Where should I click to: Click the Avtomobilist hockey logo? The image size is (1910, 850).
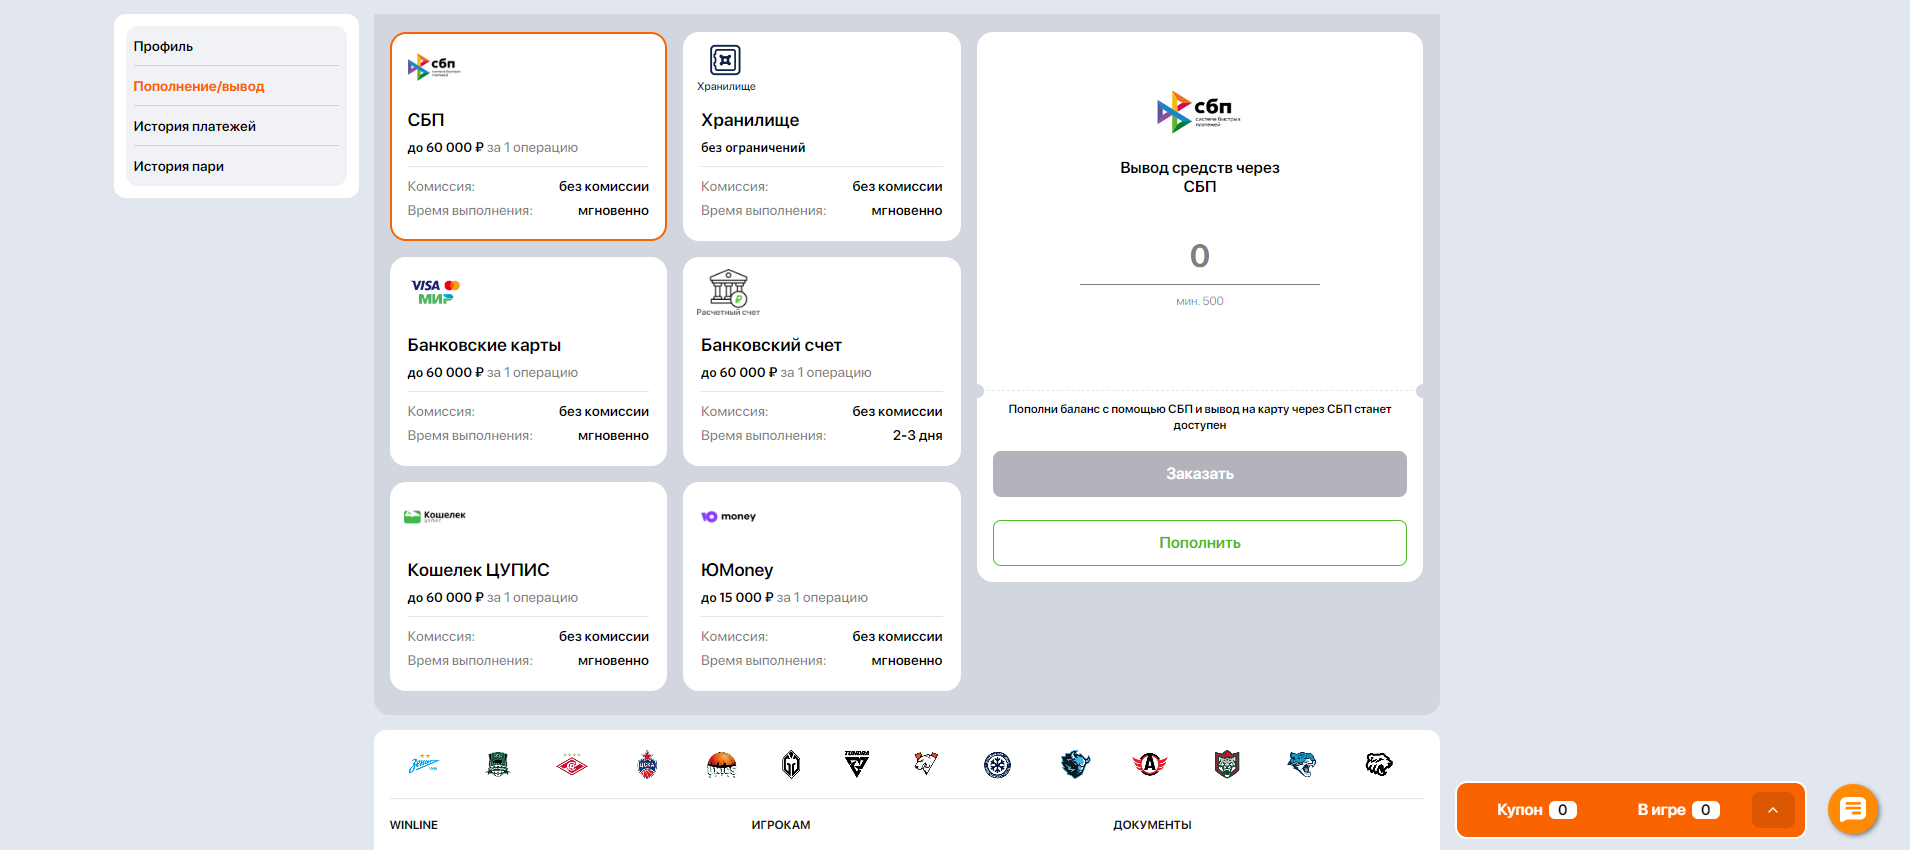1150,765
